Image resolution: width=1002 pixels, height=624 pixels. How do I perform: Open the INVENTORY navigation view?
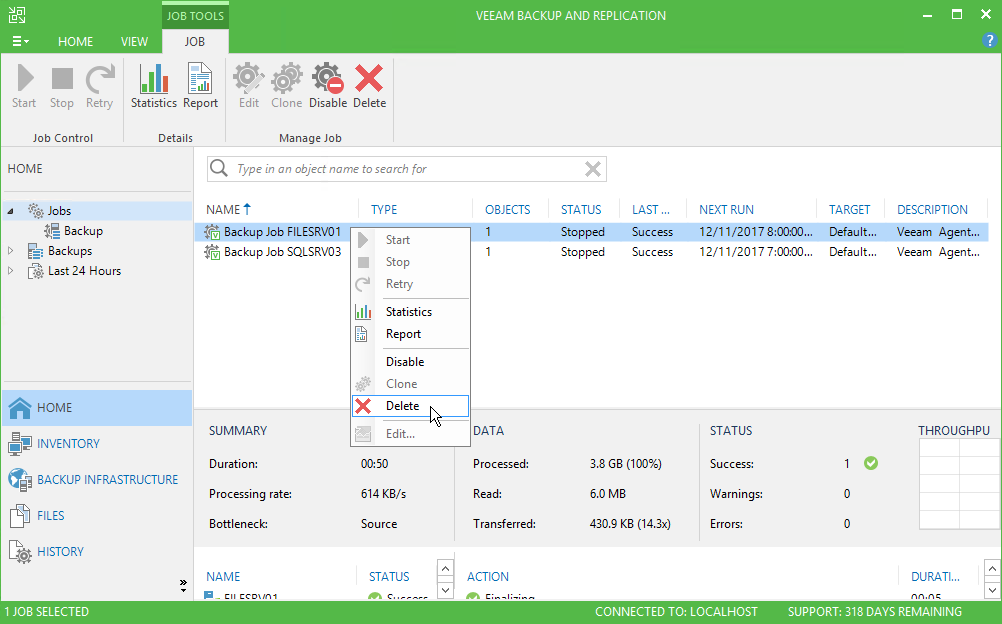(97, 444)
